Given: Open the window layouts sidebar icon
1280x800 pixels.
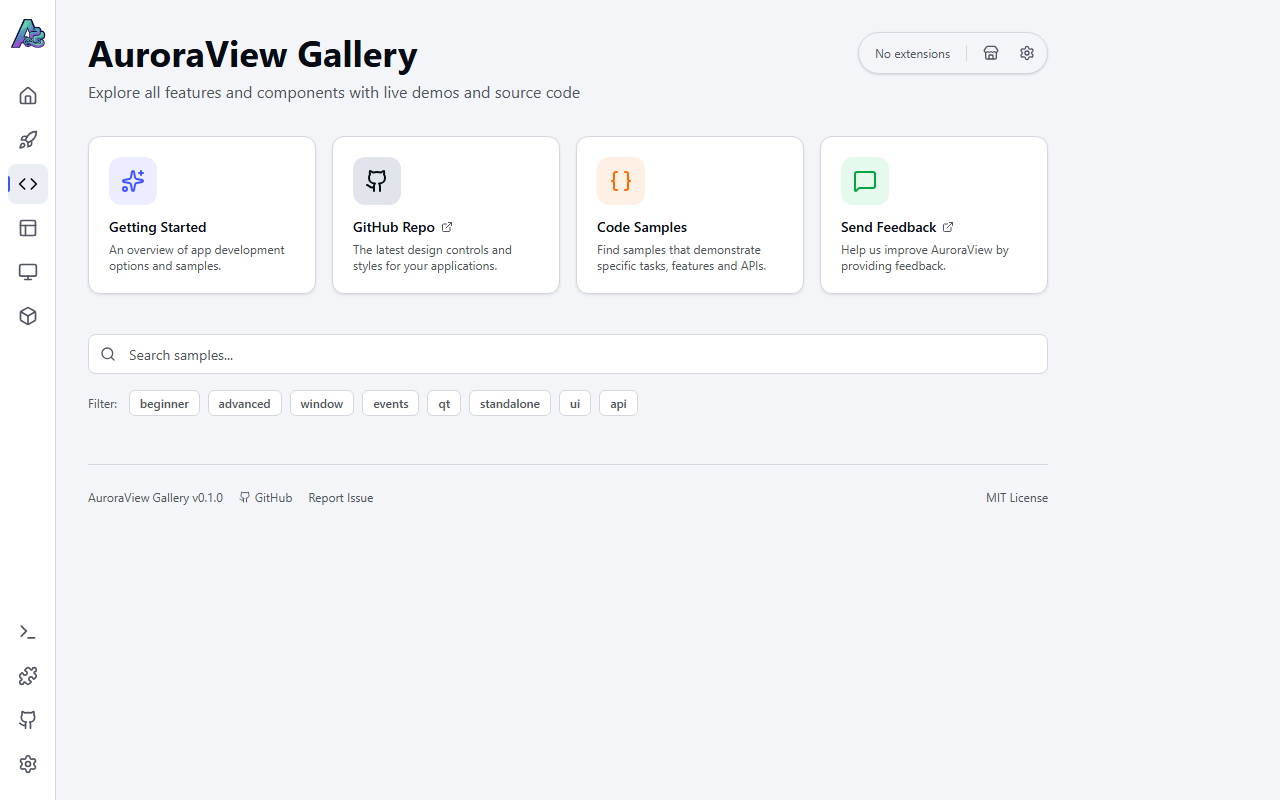Looking at the screenshot, I should point(27,228).
